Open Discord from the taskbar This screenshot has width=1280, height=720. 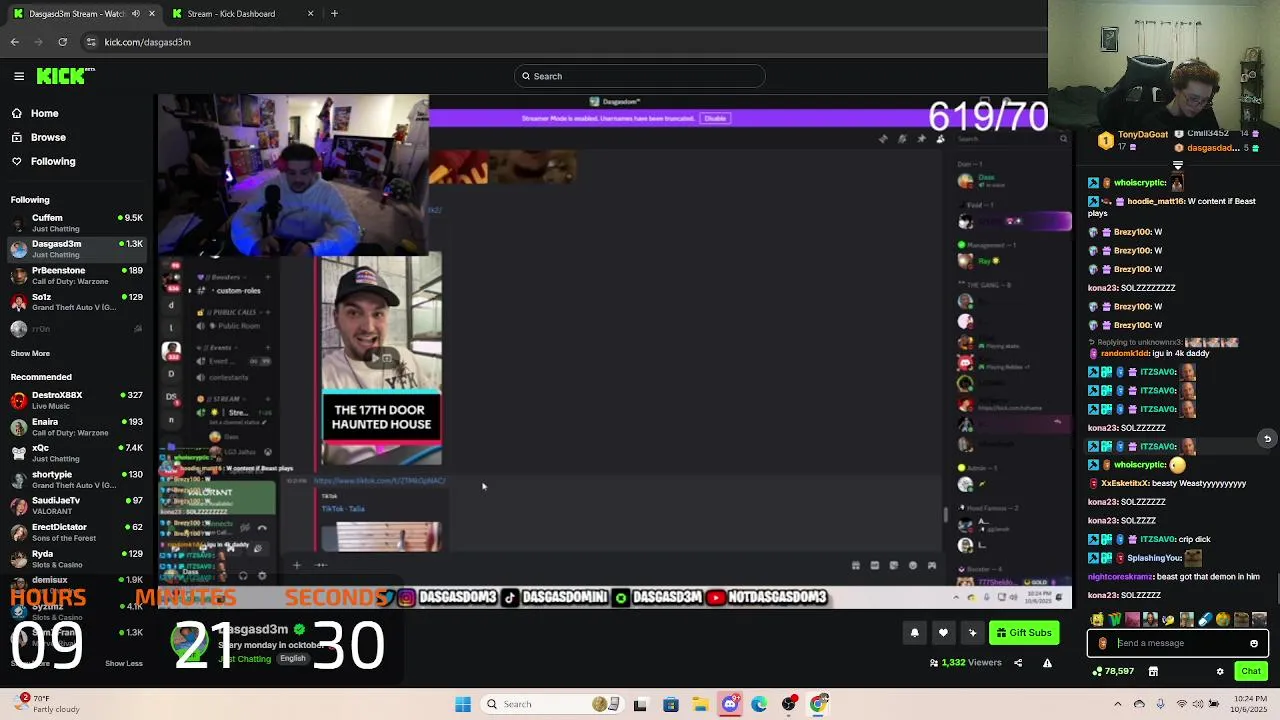point(730,704)
